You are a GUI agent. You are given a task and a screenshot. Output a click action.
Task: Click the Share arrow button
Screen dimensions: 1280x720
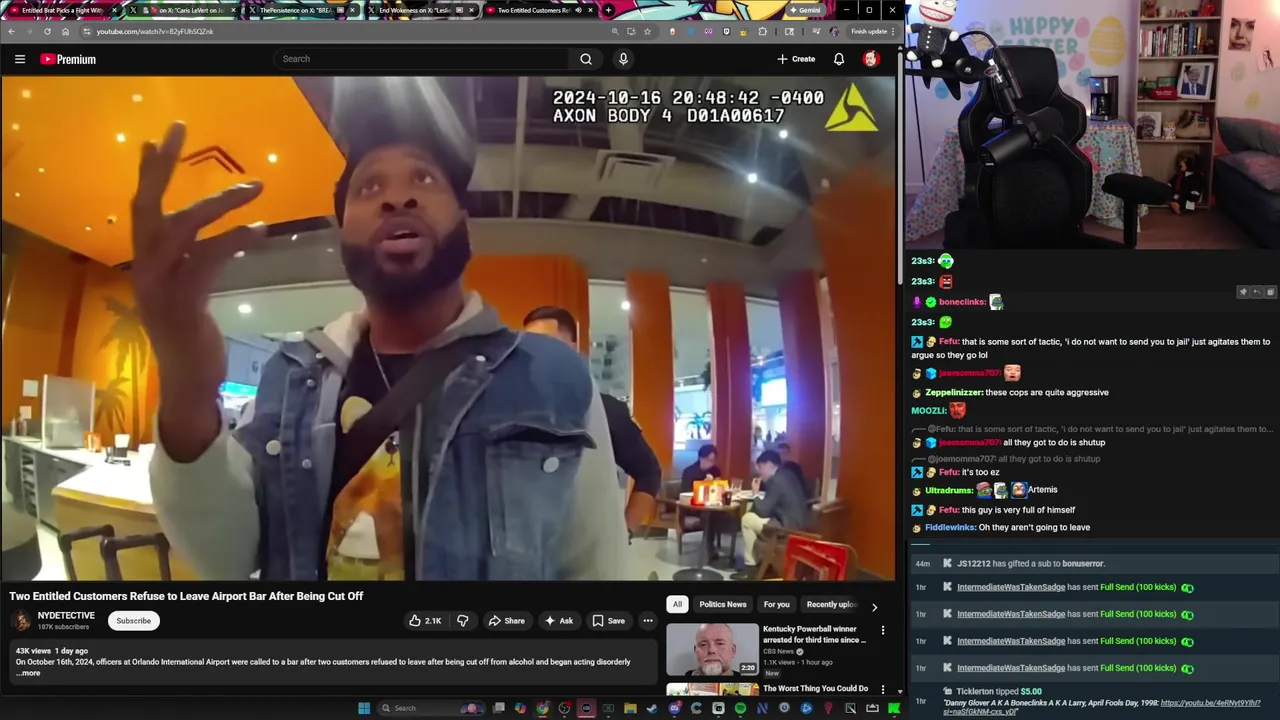coord(506,621)
